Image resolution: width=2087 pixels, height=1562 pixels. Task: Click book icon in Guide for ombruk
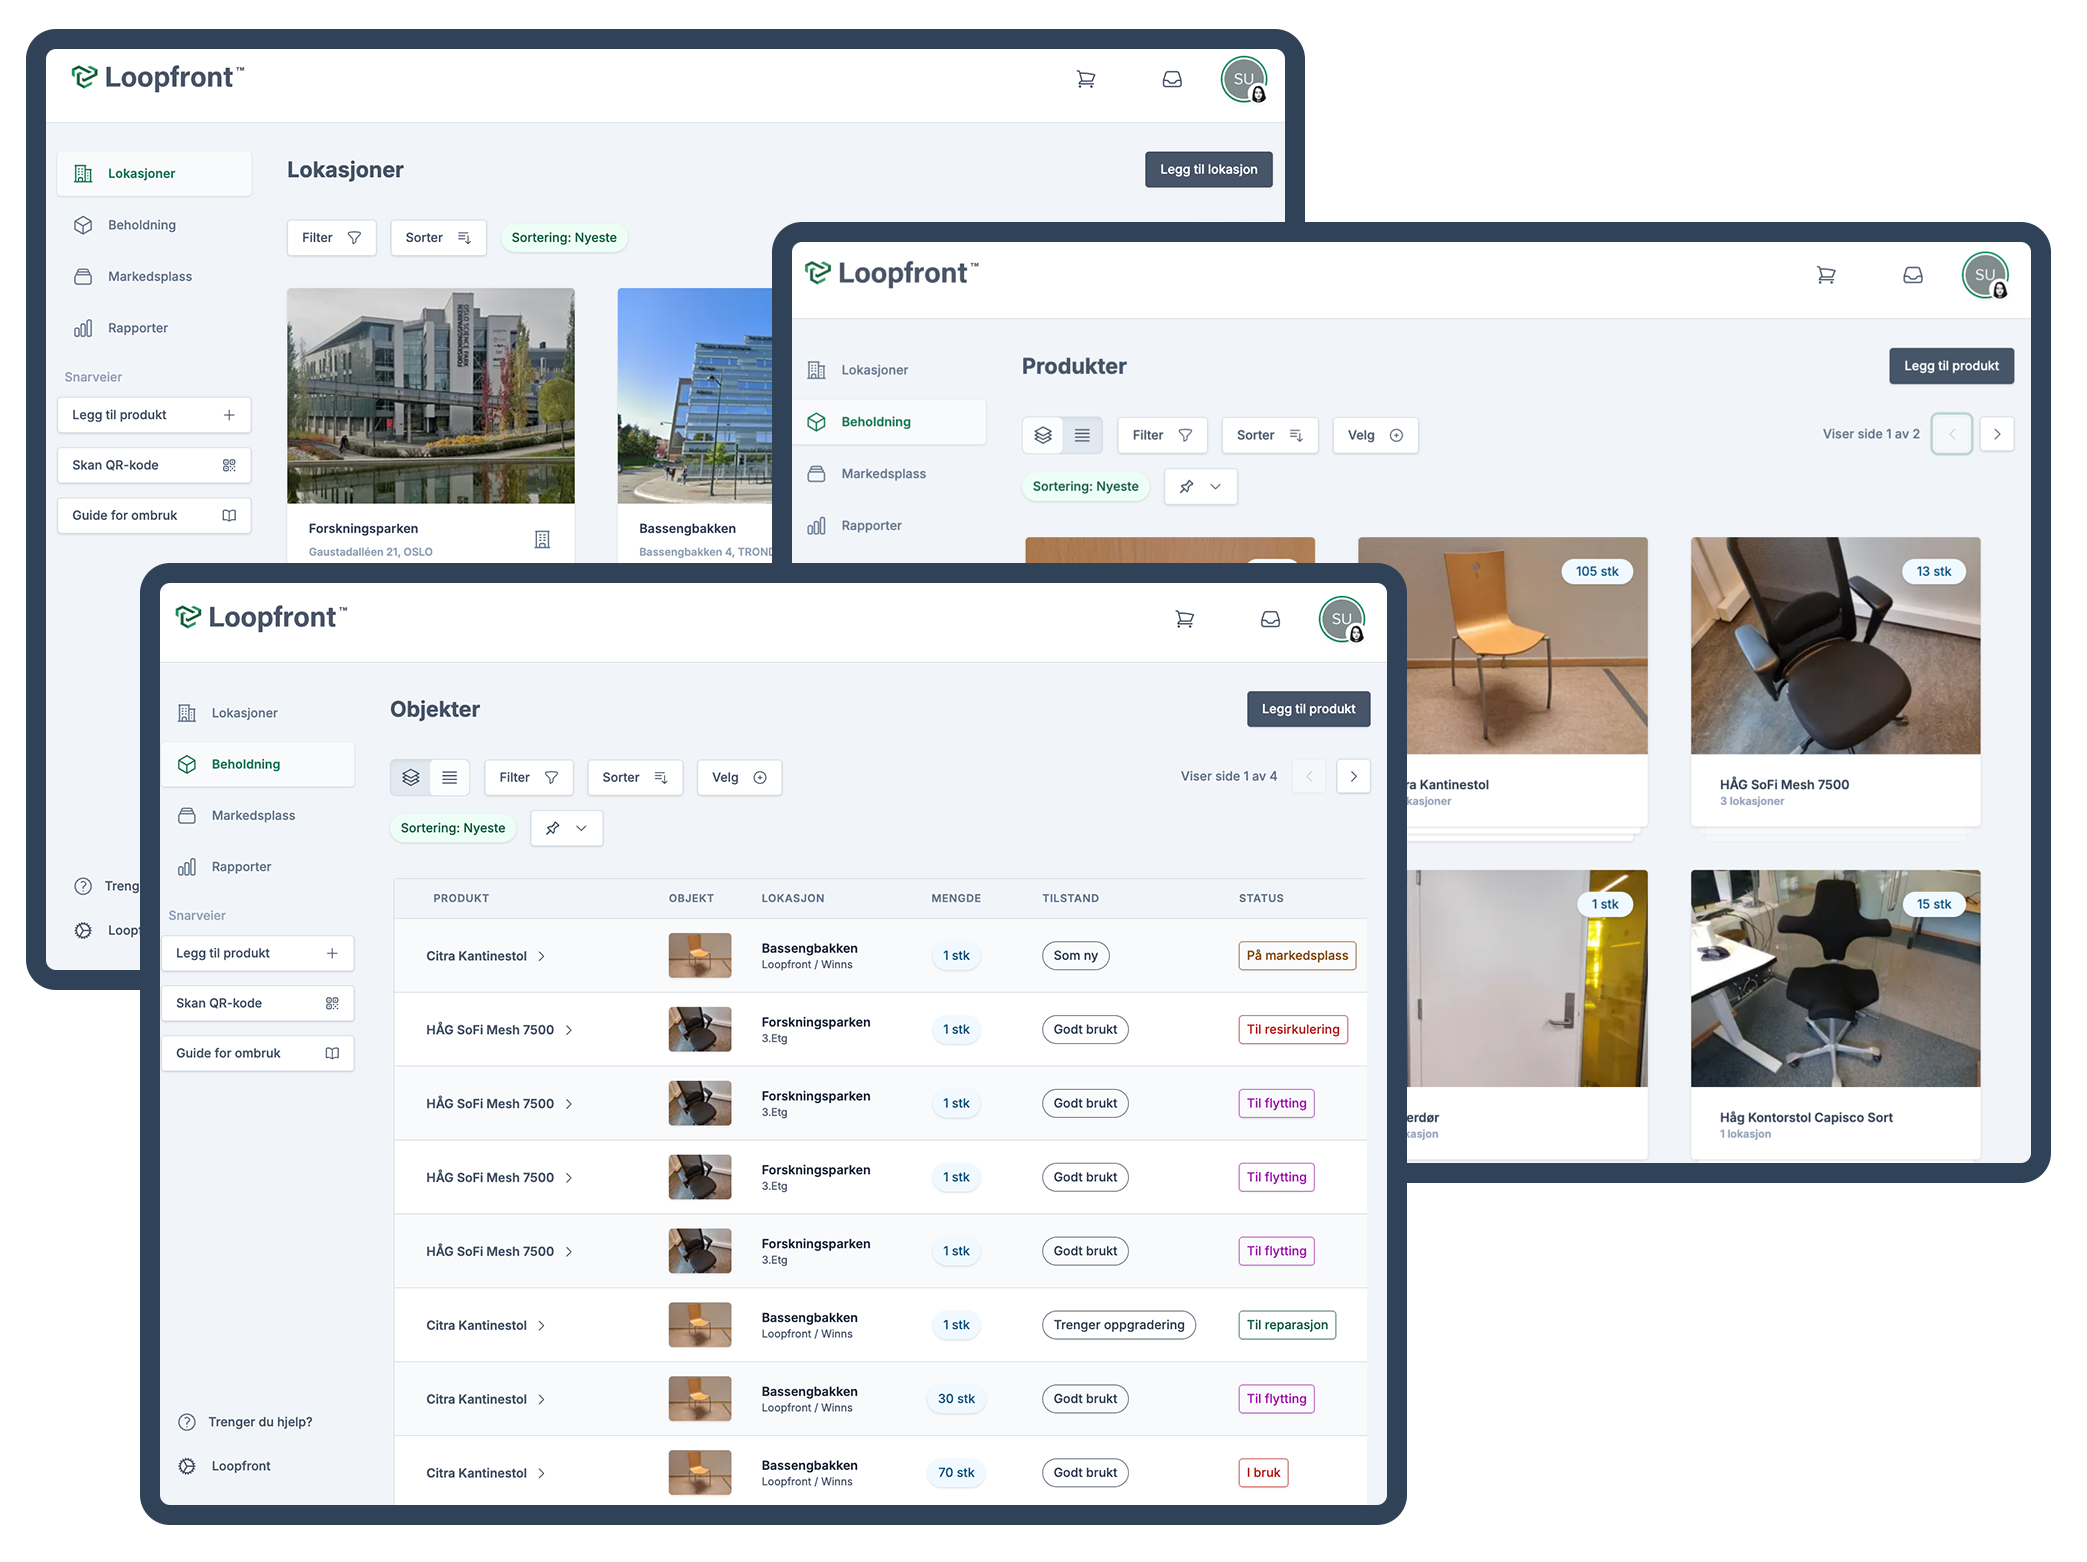click(332, 1053)
